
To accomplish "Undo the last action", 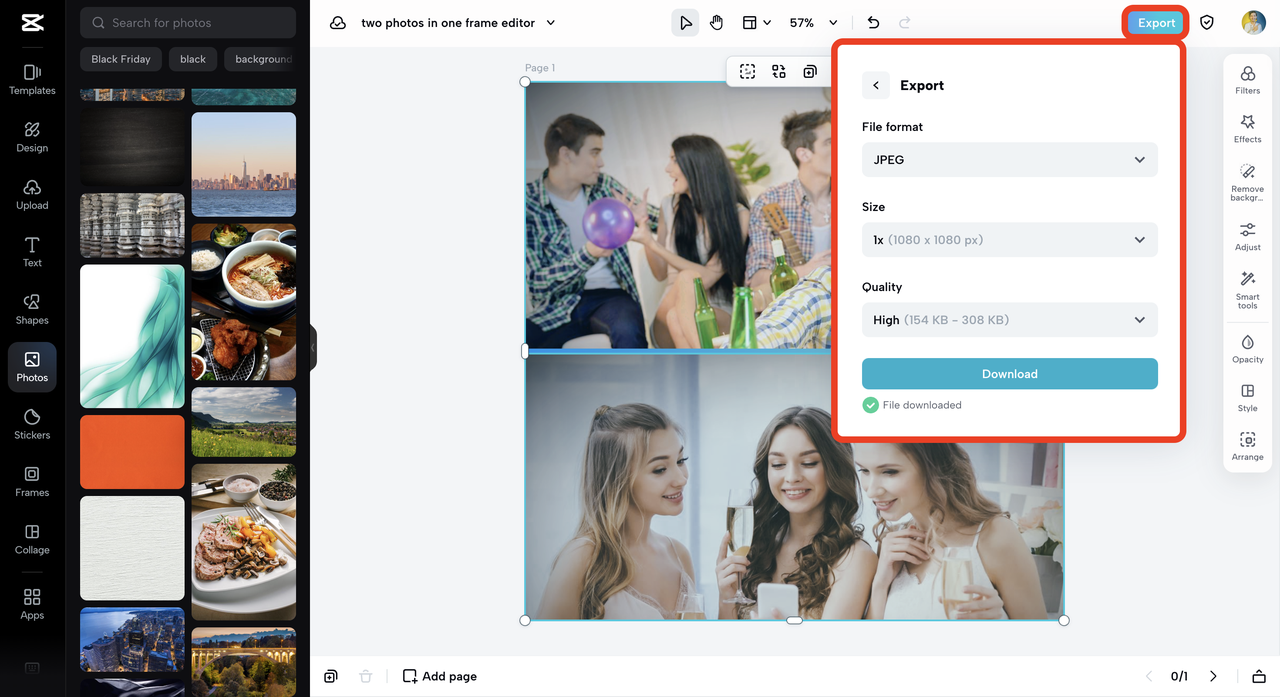I will [x=873, y=23].
